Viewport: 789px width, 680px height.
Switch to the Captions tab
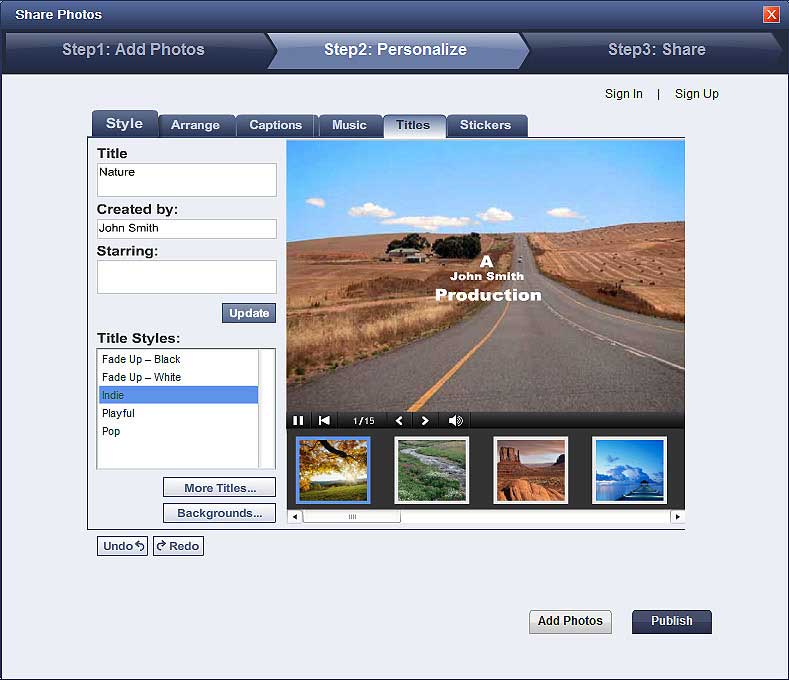[x=276, y=125]
